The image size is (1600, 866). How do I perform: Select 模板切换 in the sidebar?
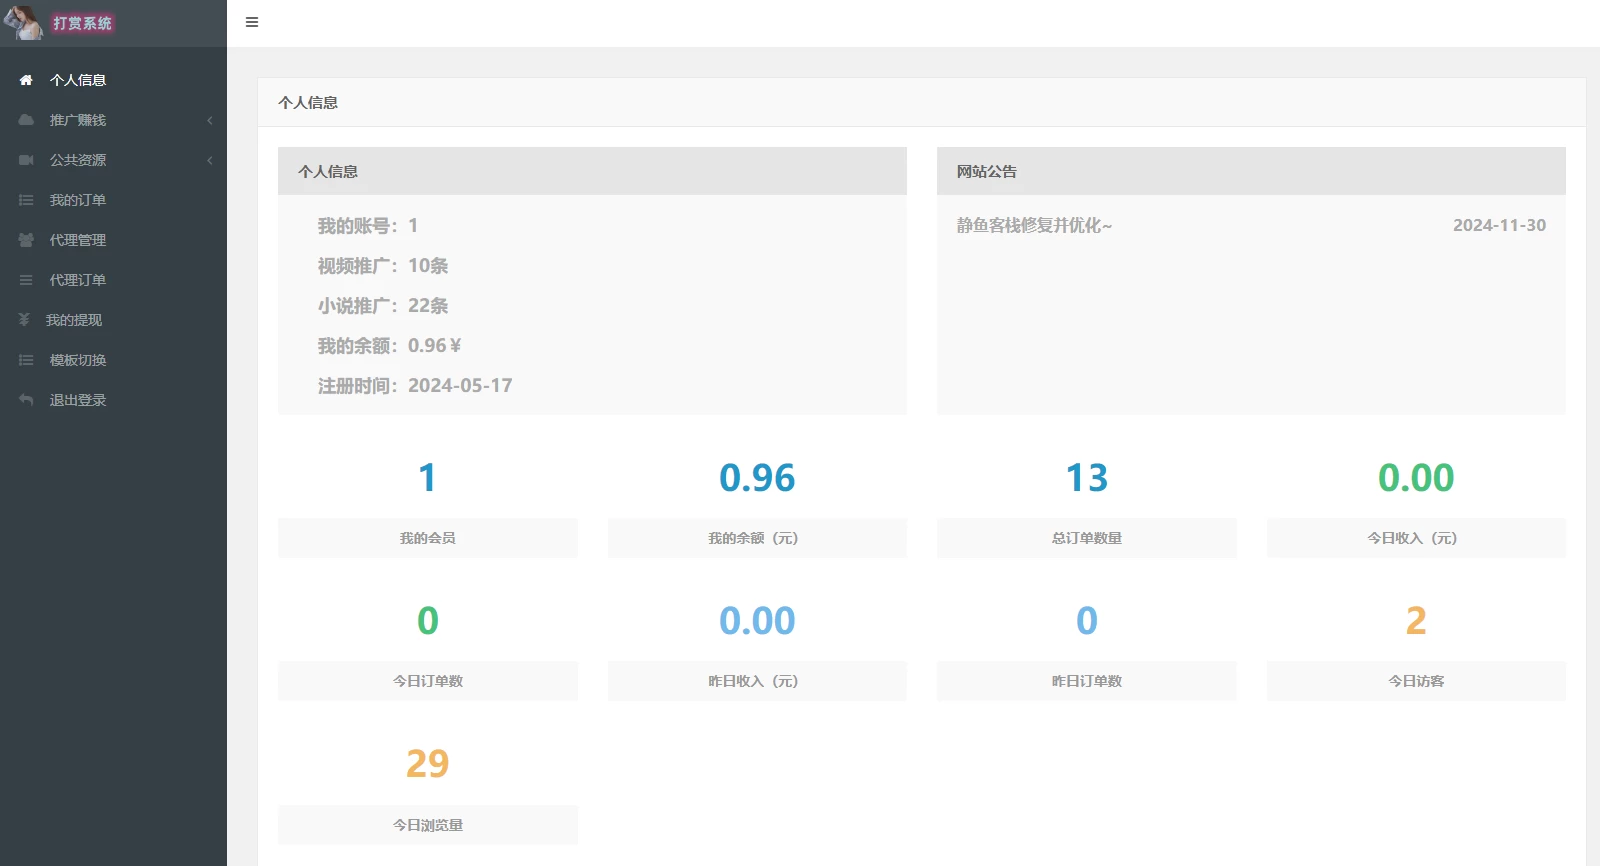(x=78, y=360)
